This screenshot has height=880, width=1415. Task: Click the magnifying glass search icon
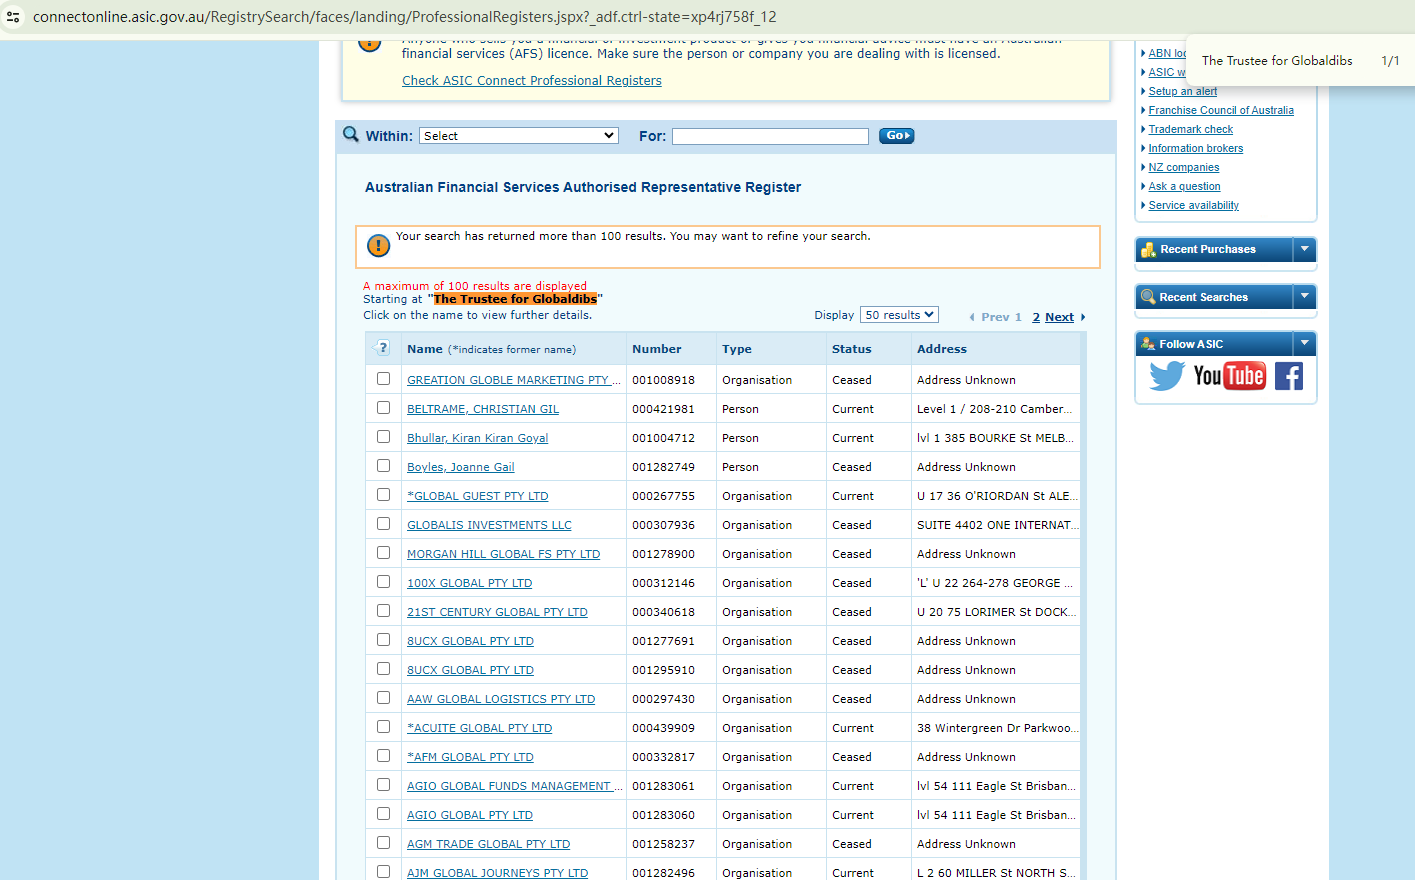[351, 135]
